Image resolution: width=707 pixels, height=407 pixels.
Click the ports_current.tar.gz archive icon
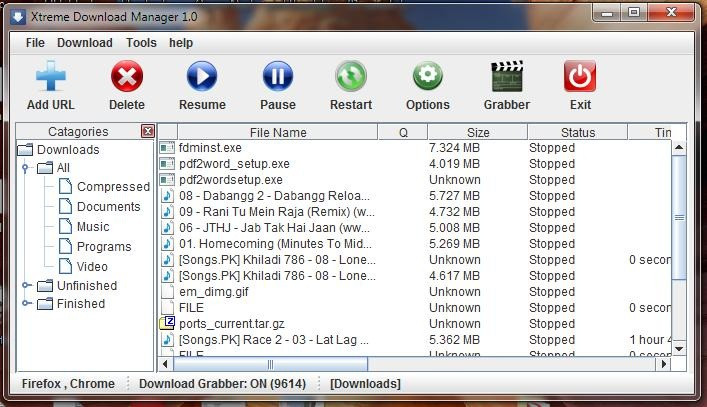point(167,323)
